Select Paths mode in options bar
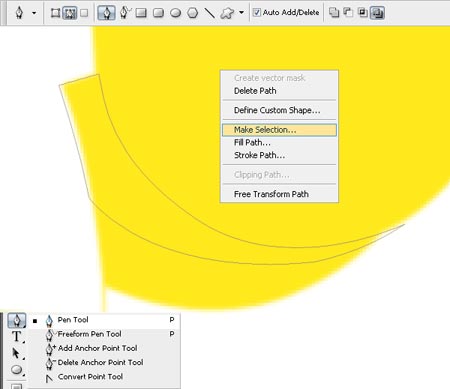Screen dimensions: 450x389 click(70, 13)
